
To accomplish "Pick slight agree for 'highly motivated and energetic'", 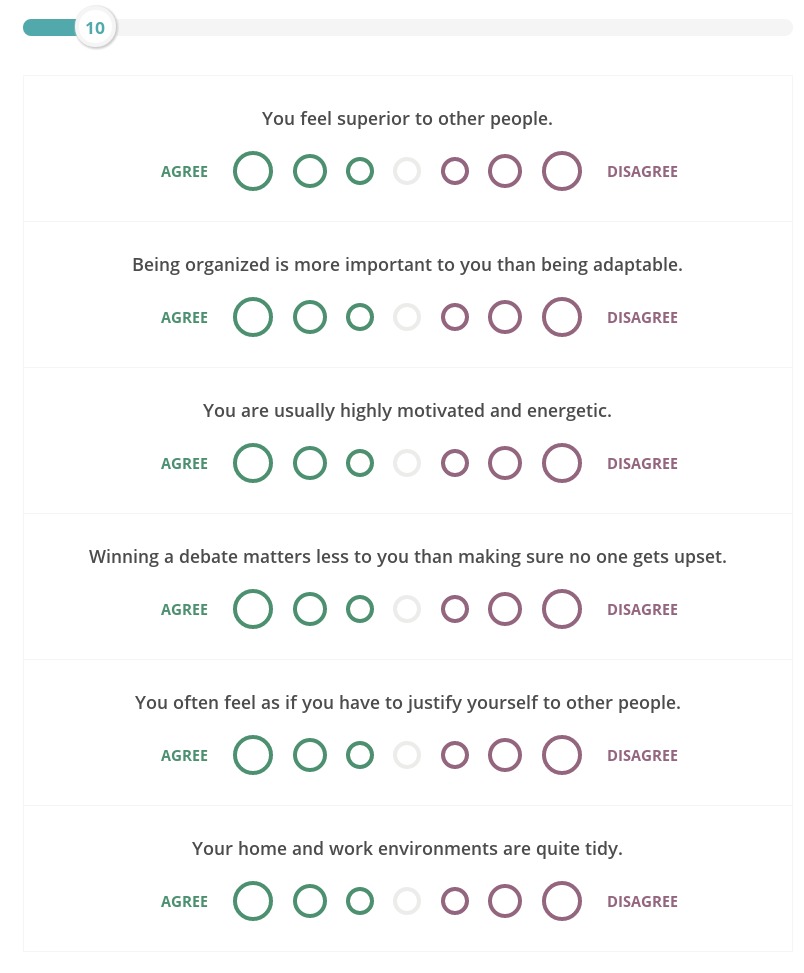I will coord(360,463).
